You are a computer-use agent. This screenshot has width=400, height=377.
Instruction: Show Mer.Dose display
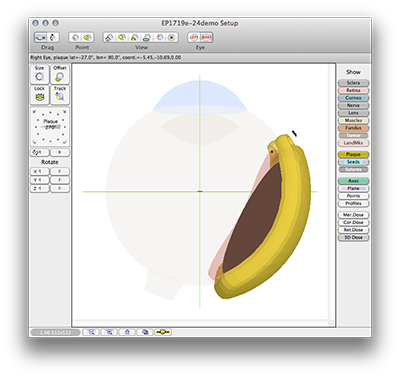point(353,215)
